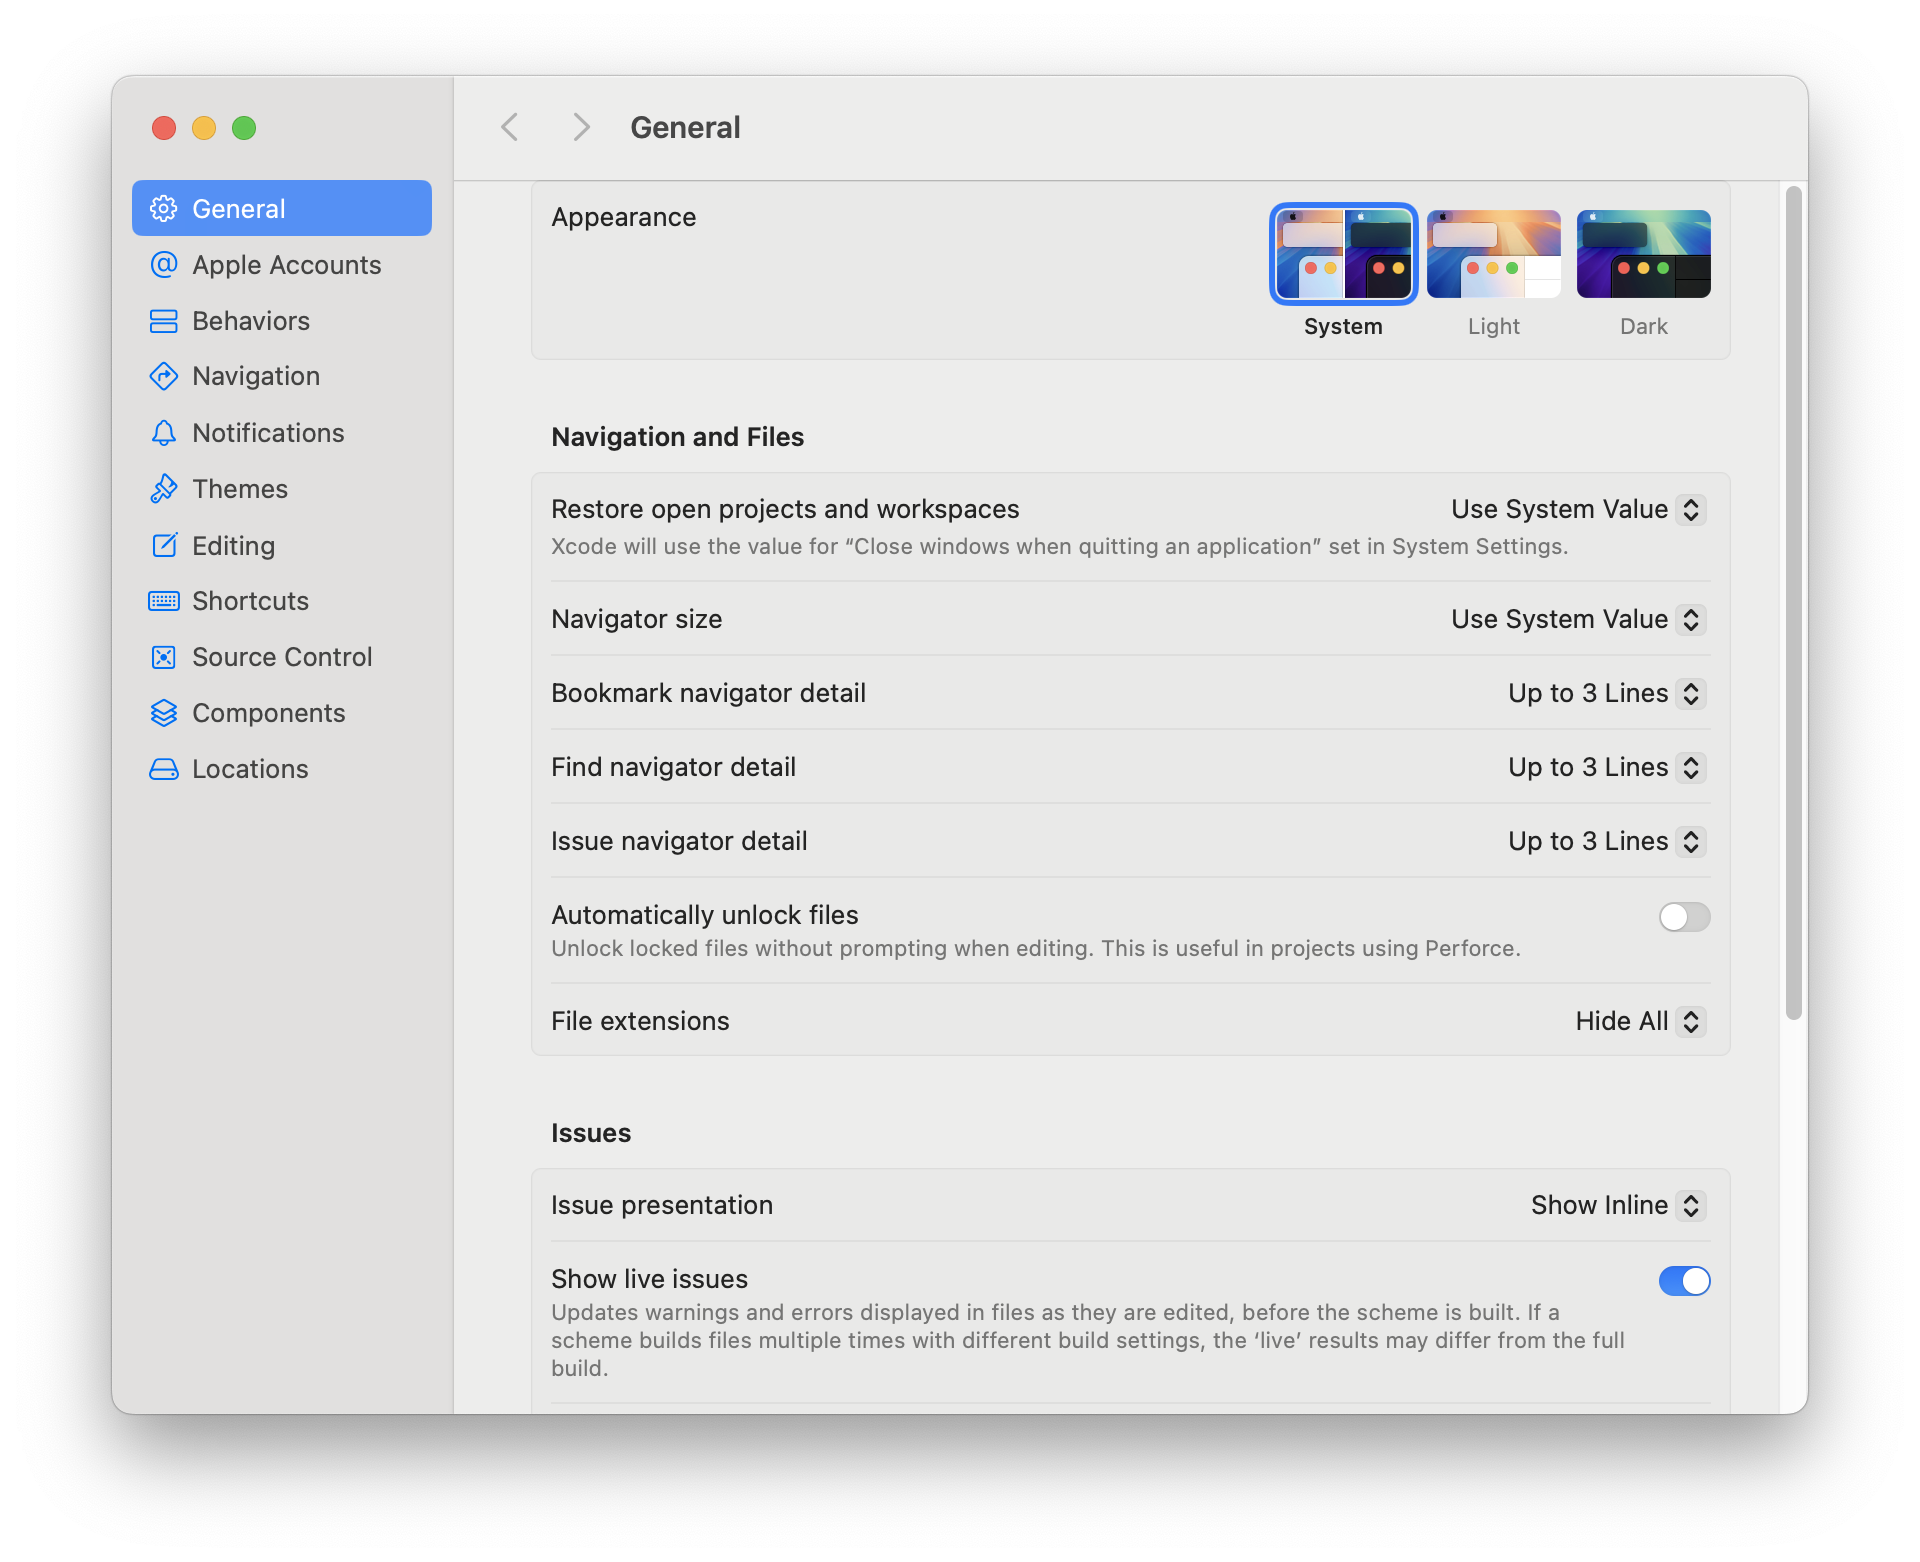The height and width of the screenshot is (1562, 1920).
Task: Turn off Show live issues toggle
Action: (x=1684, y=1280)
